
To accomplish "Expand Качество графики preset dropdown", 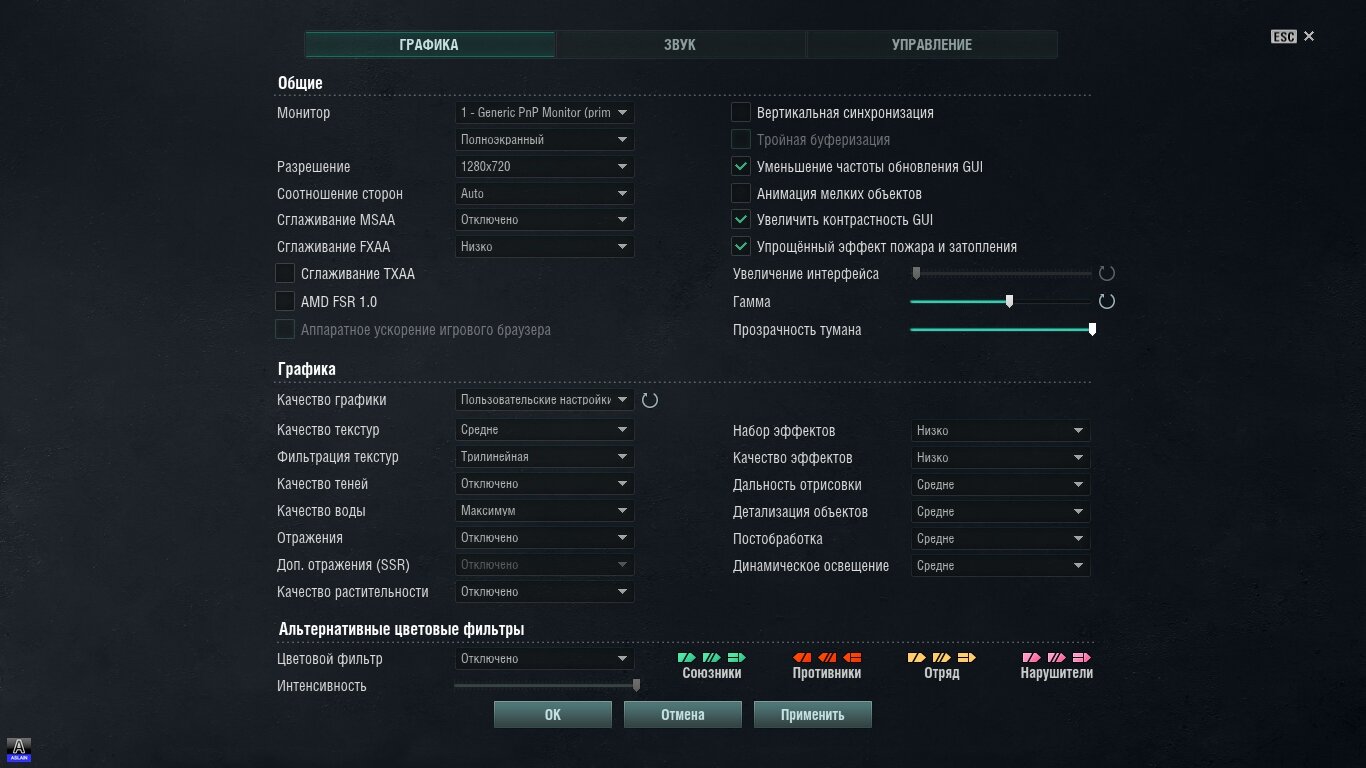I will point(545,400).
